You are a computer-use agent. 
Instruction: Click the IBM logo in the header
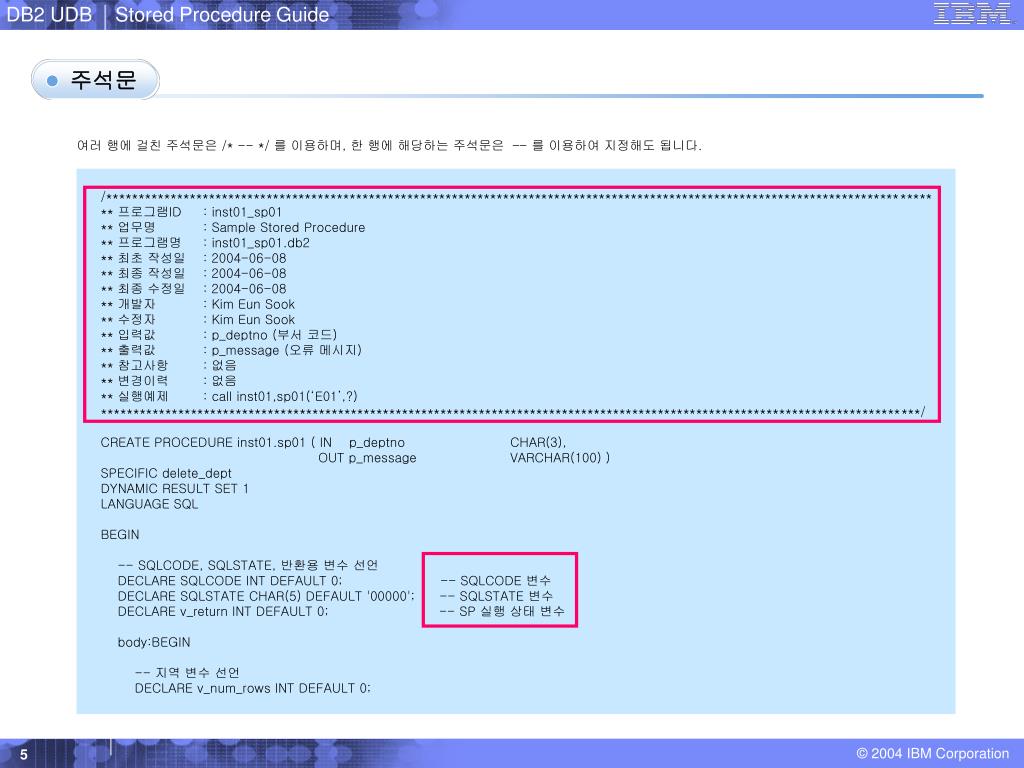[972, 14]
